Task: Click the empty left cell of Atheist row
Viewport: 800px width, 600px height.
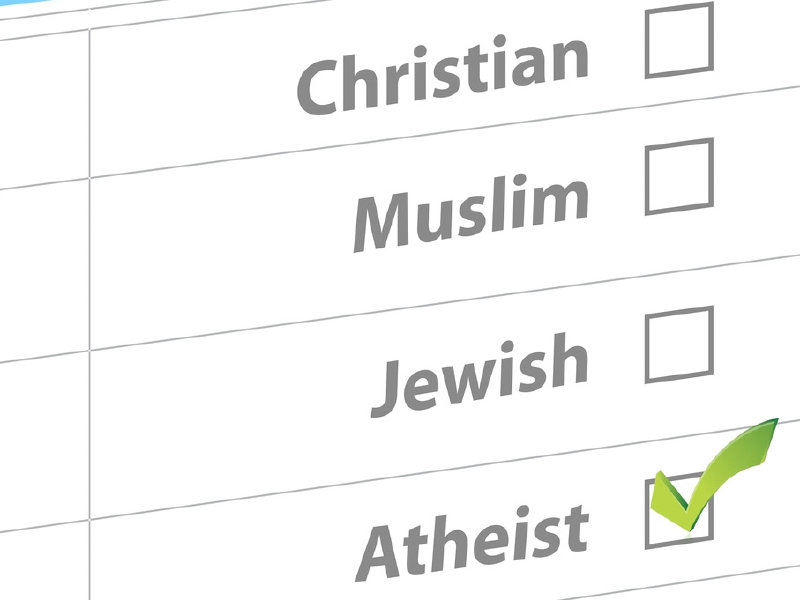Action: (x=44, y=561)
